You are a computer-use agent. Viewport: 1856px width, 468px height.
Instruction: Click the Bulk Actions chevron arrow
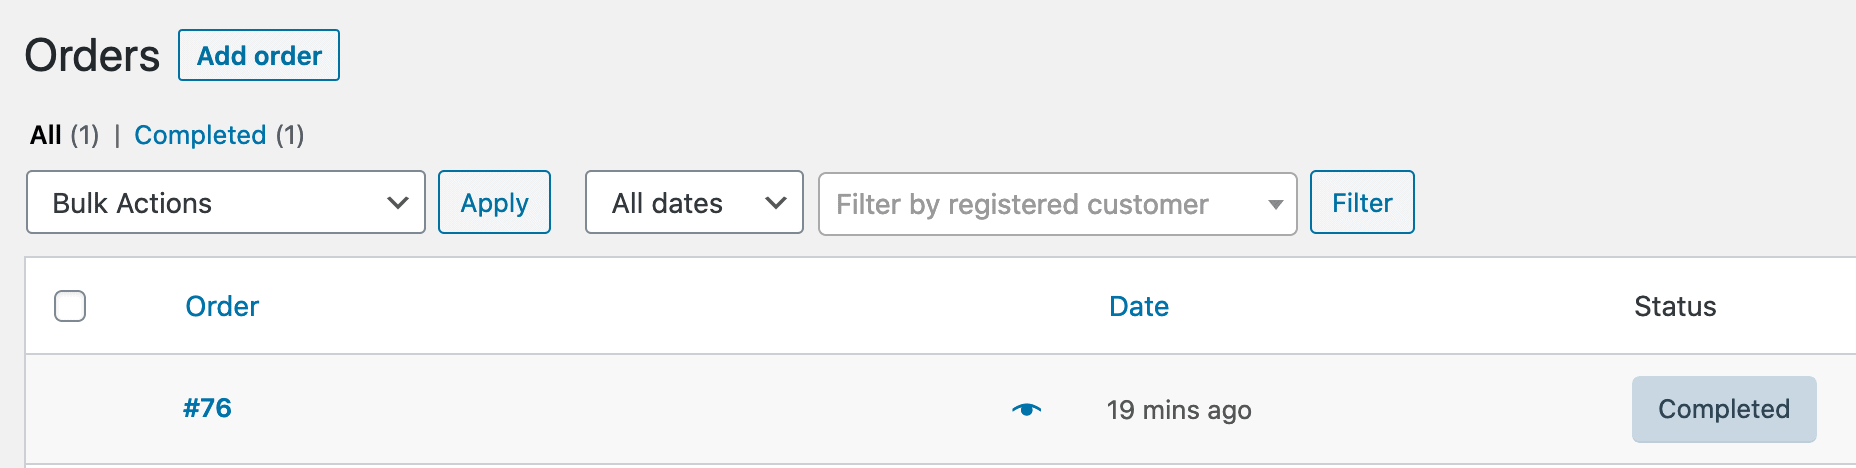coord(397,203)
